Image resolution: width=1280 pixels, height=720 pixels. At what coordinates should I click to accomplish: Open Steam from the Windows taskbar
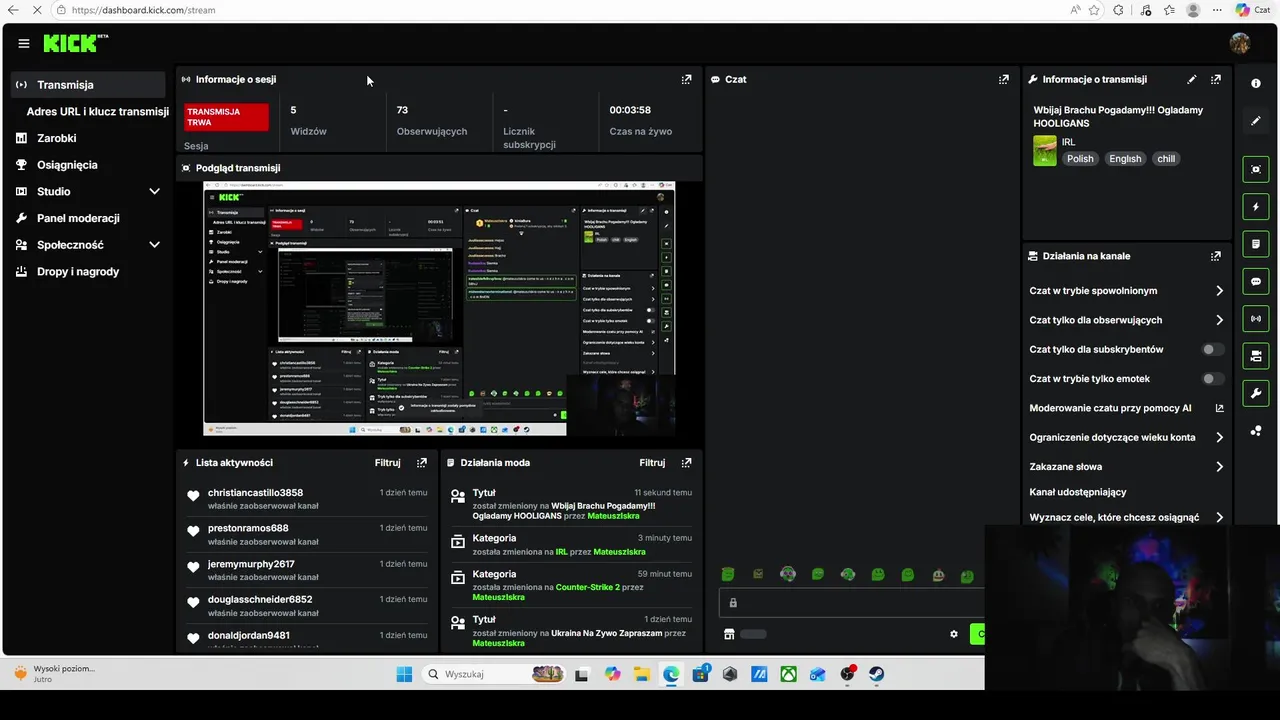[875, 674]
